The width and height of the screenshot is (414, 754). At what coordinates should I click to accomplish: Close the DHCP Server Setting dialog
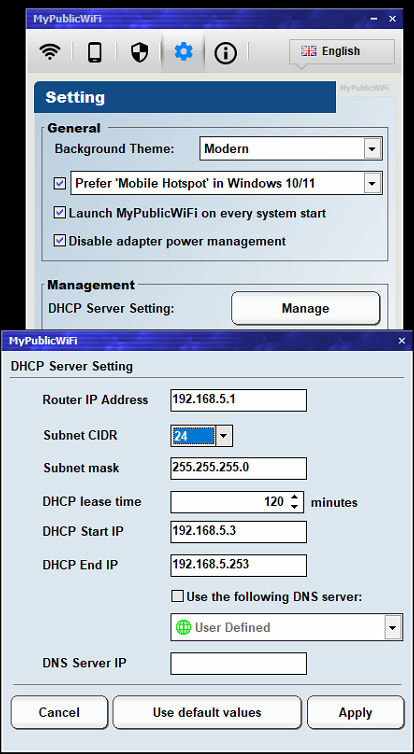tap(401, 341)
